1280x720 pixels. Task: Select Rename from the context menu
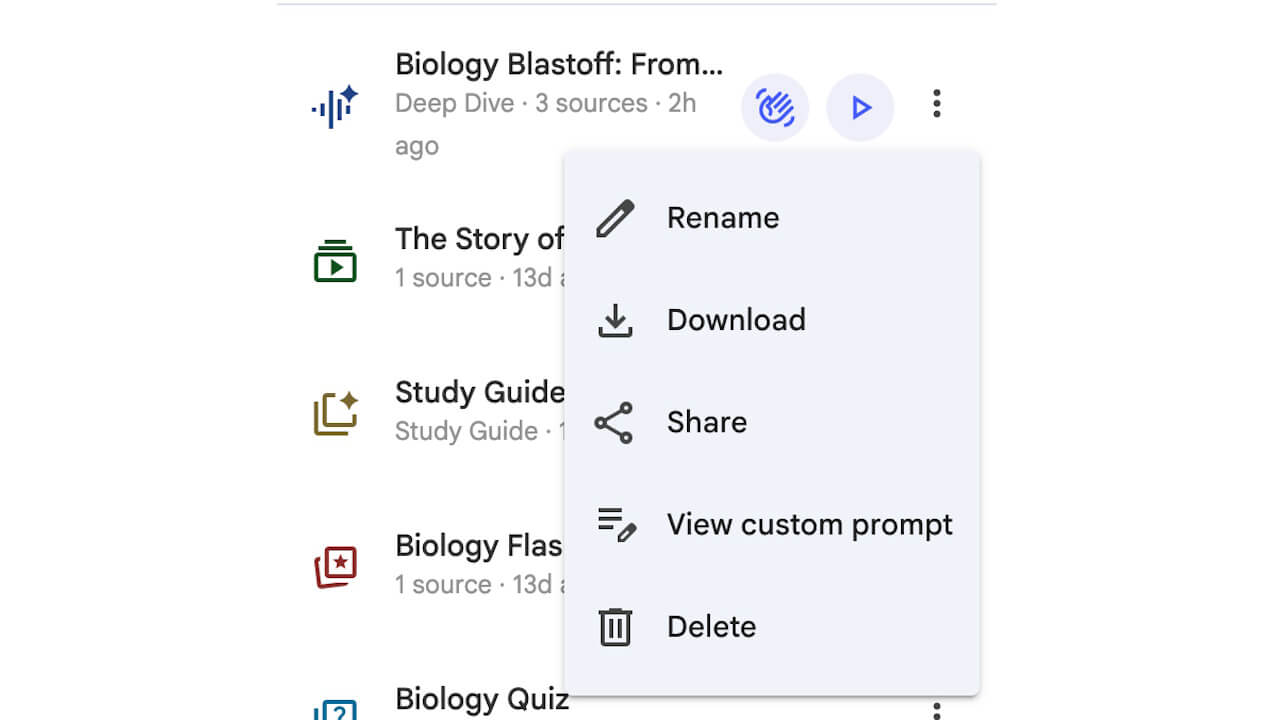[x=722, y=218]
